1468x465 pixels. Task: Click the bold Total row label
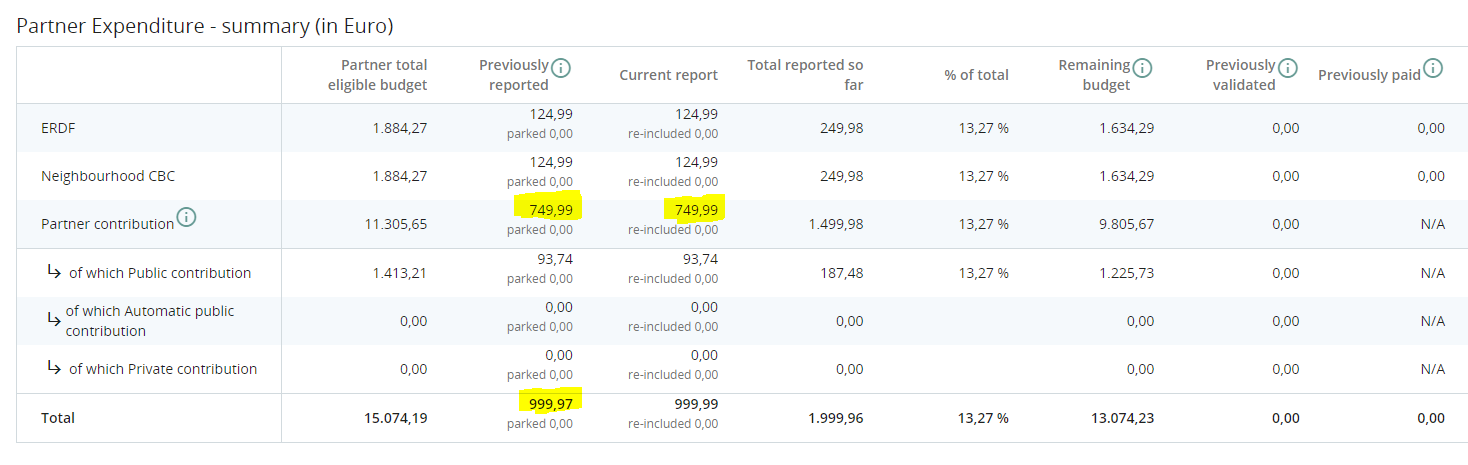coord(58,418)
